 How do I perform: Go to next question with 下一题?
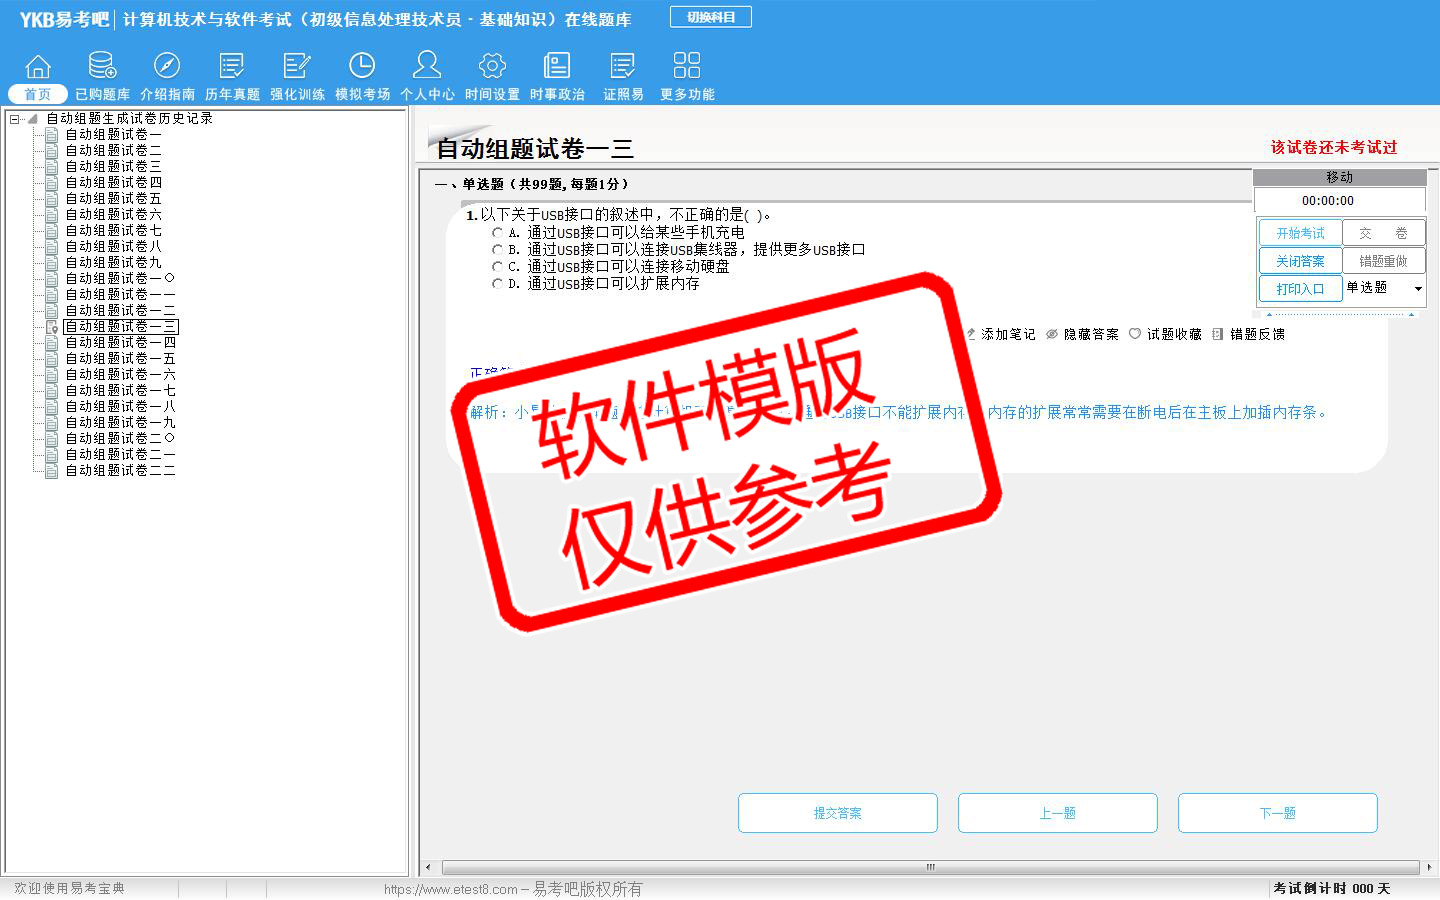coord(1278,813)
